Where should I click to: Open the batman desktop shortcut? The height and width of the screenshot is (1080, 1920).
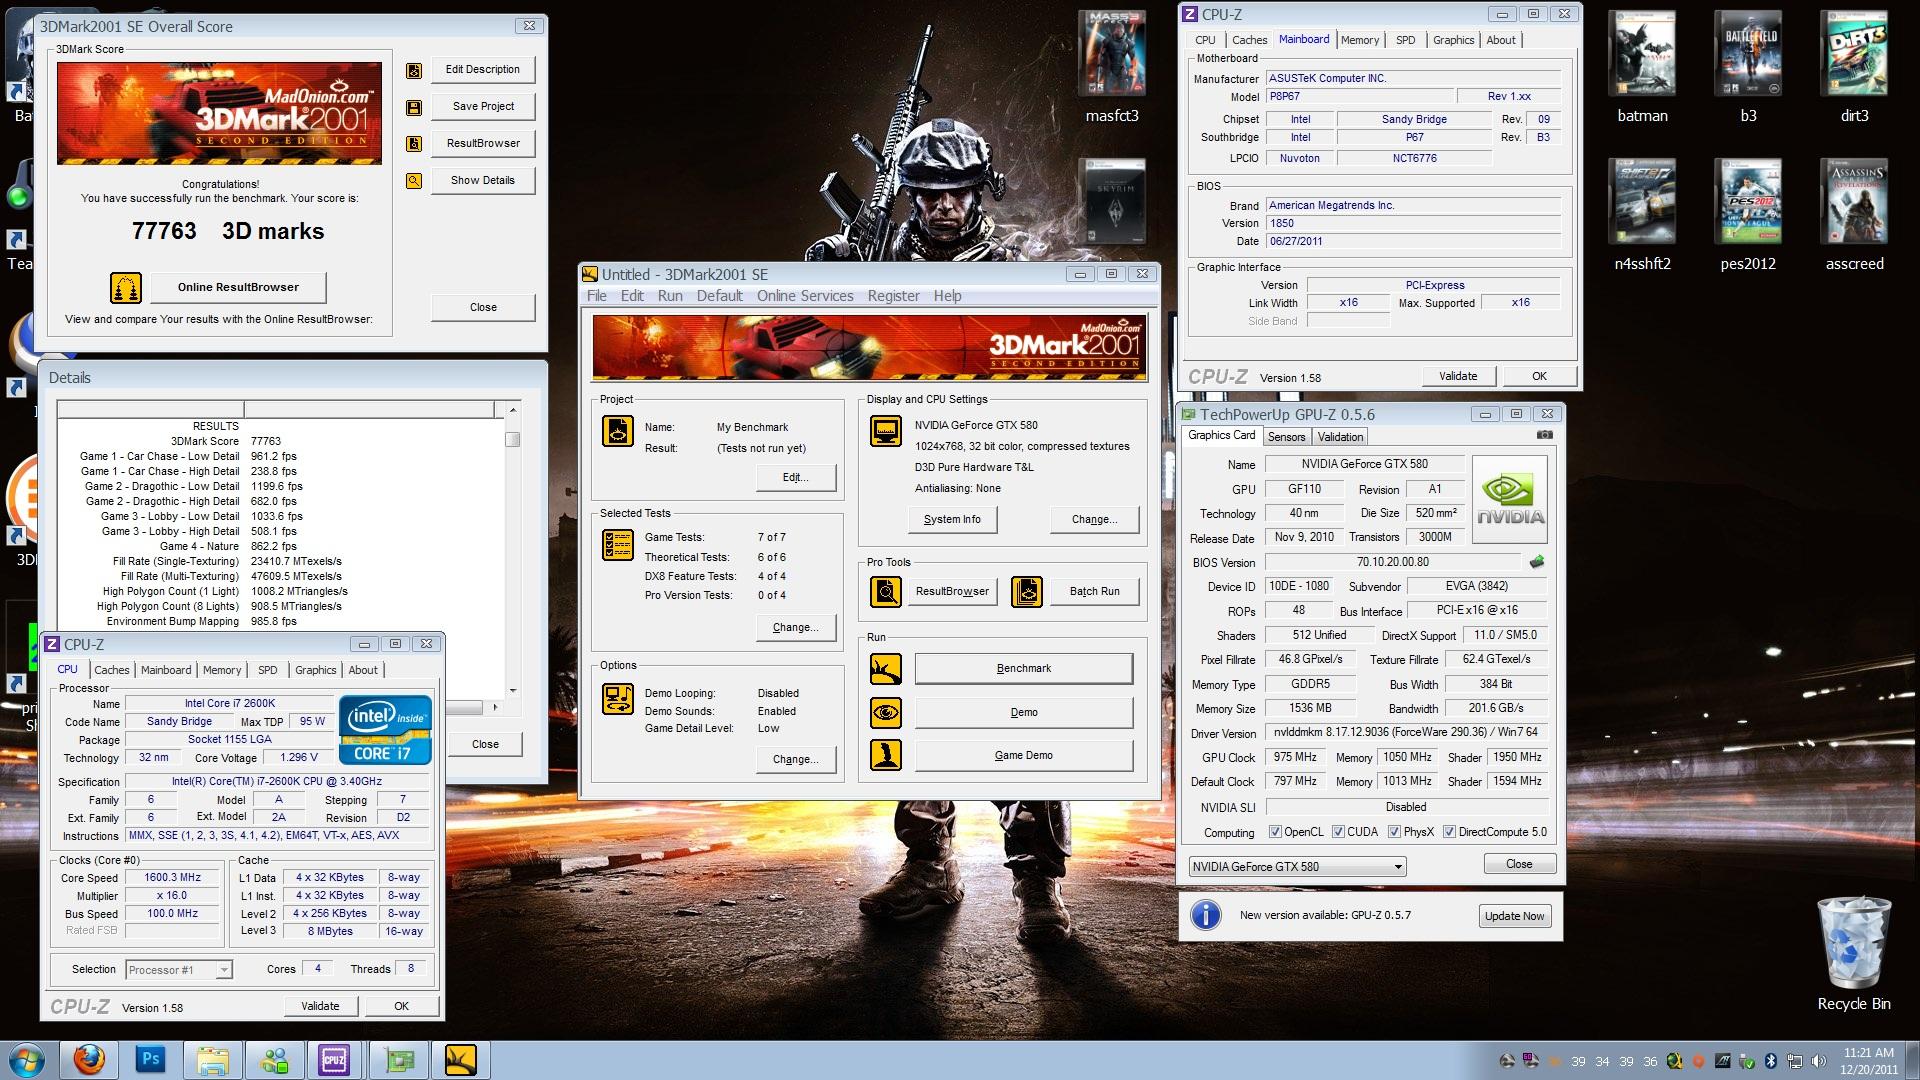pyautogui.click(x=1642, y=68)
